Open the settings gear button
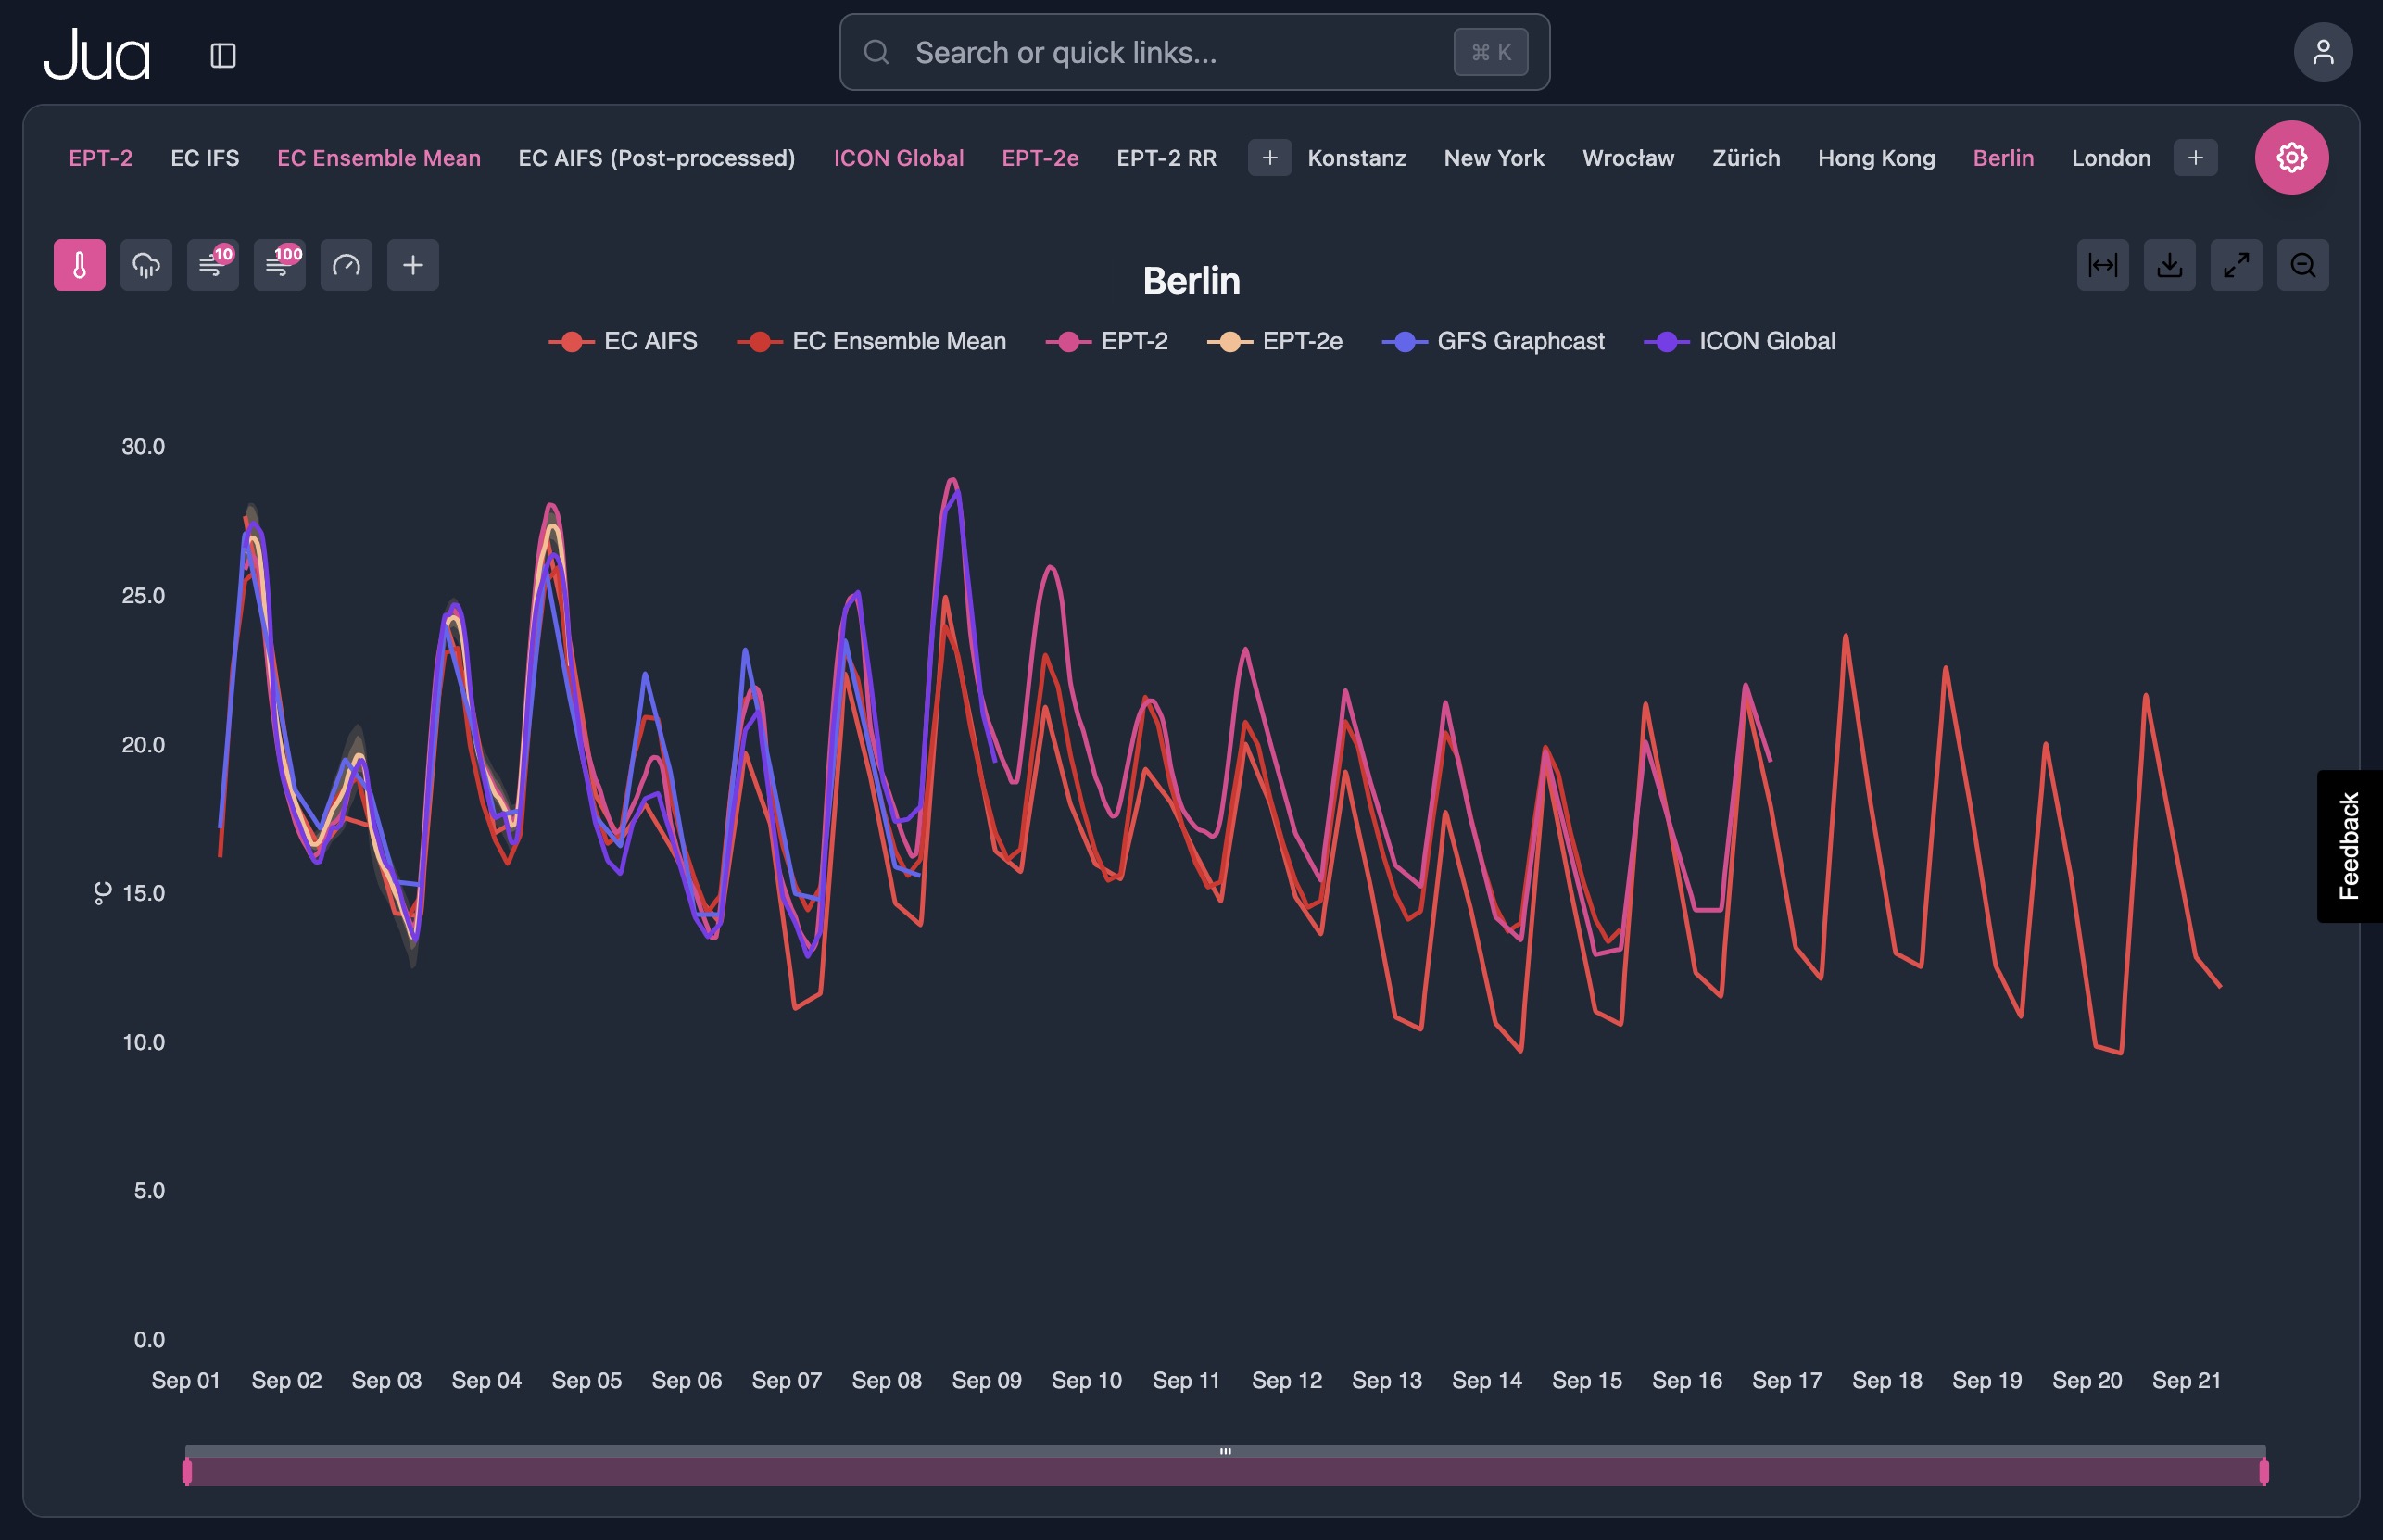The width and height of the screenshot is (2383, 1540). click(2292, 157)
